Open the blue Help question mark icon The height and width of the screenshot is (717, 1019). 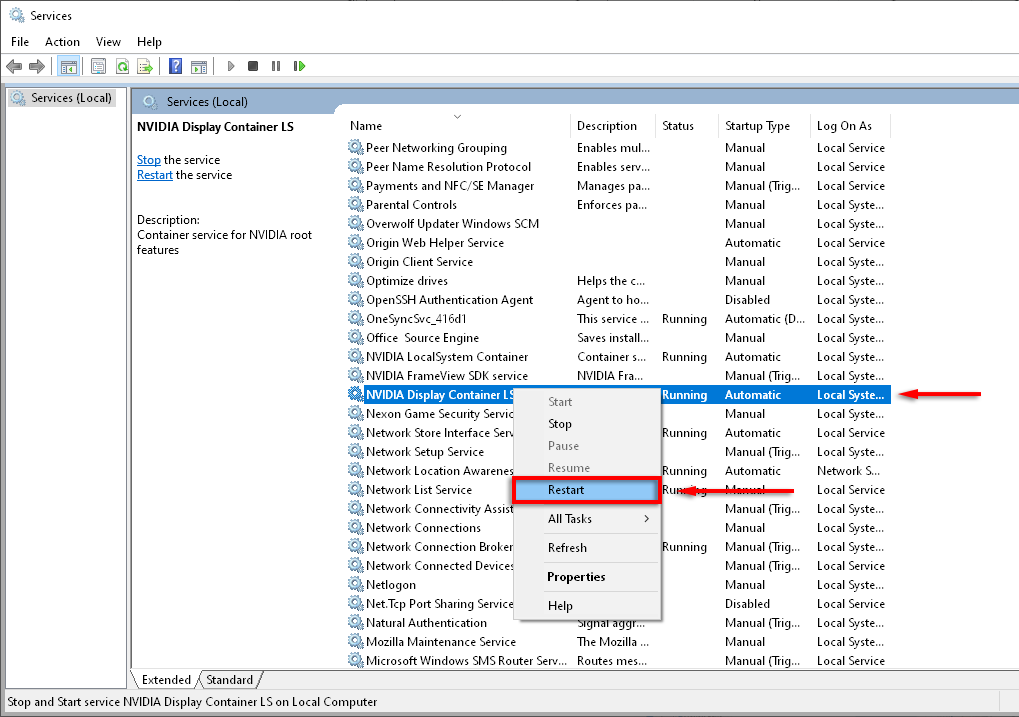(x=175, y=66)
